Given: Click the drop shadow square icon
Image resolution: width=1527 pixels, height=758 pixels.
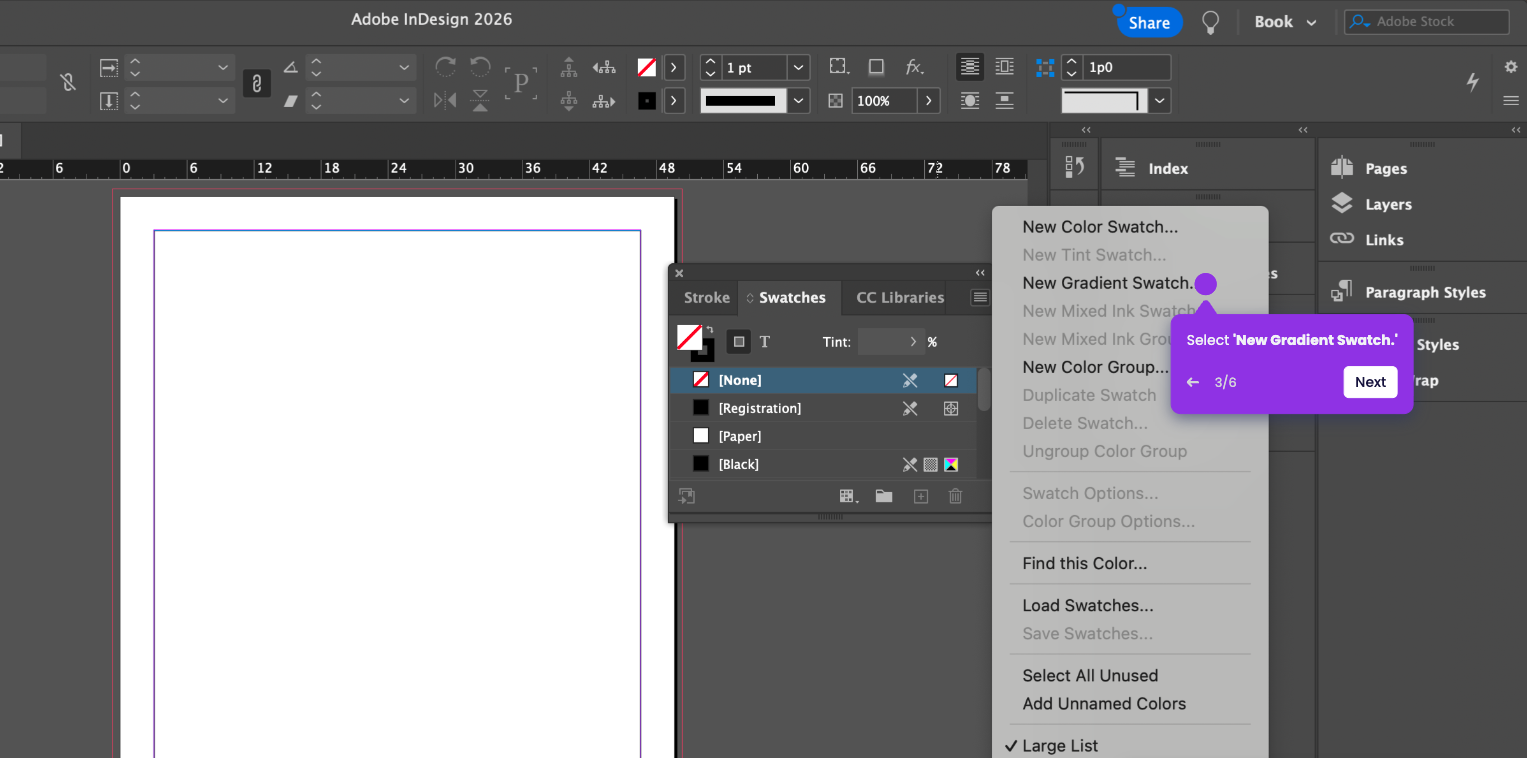Looking at the screenshot, I should point(876,67).
